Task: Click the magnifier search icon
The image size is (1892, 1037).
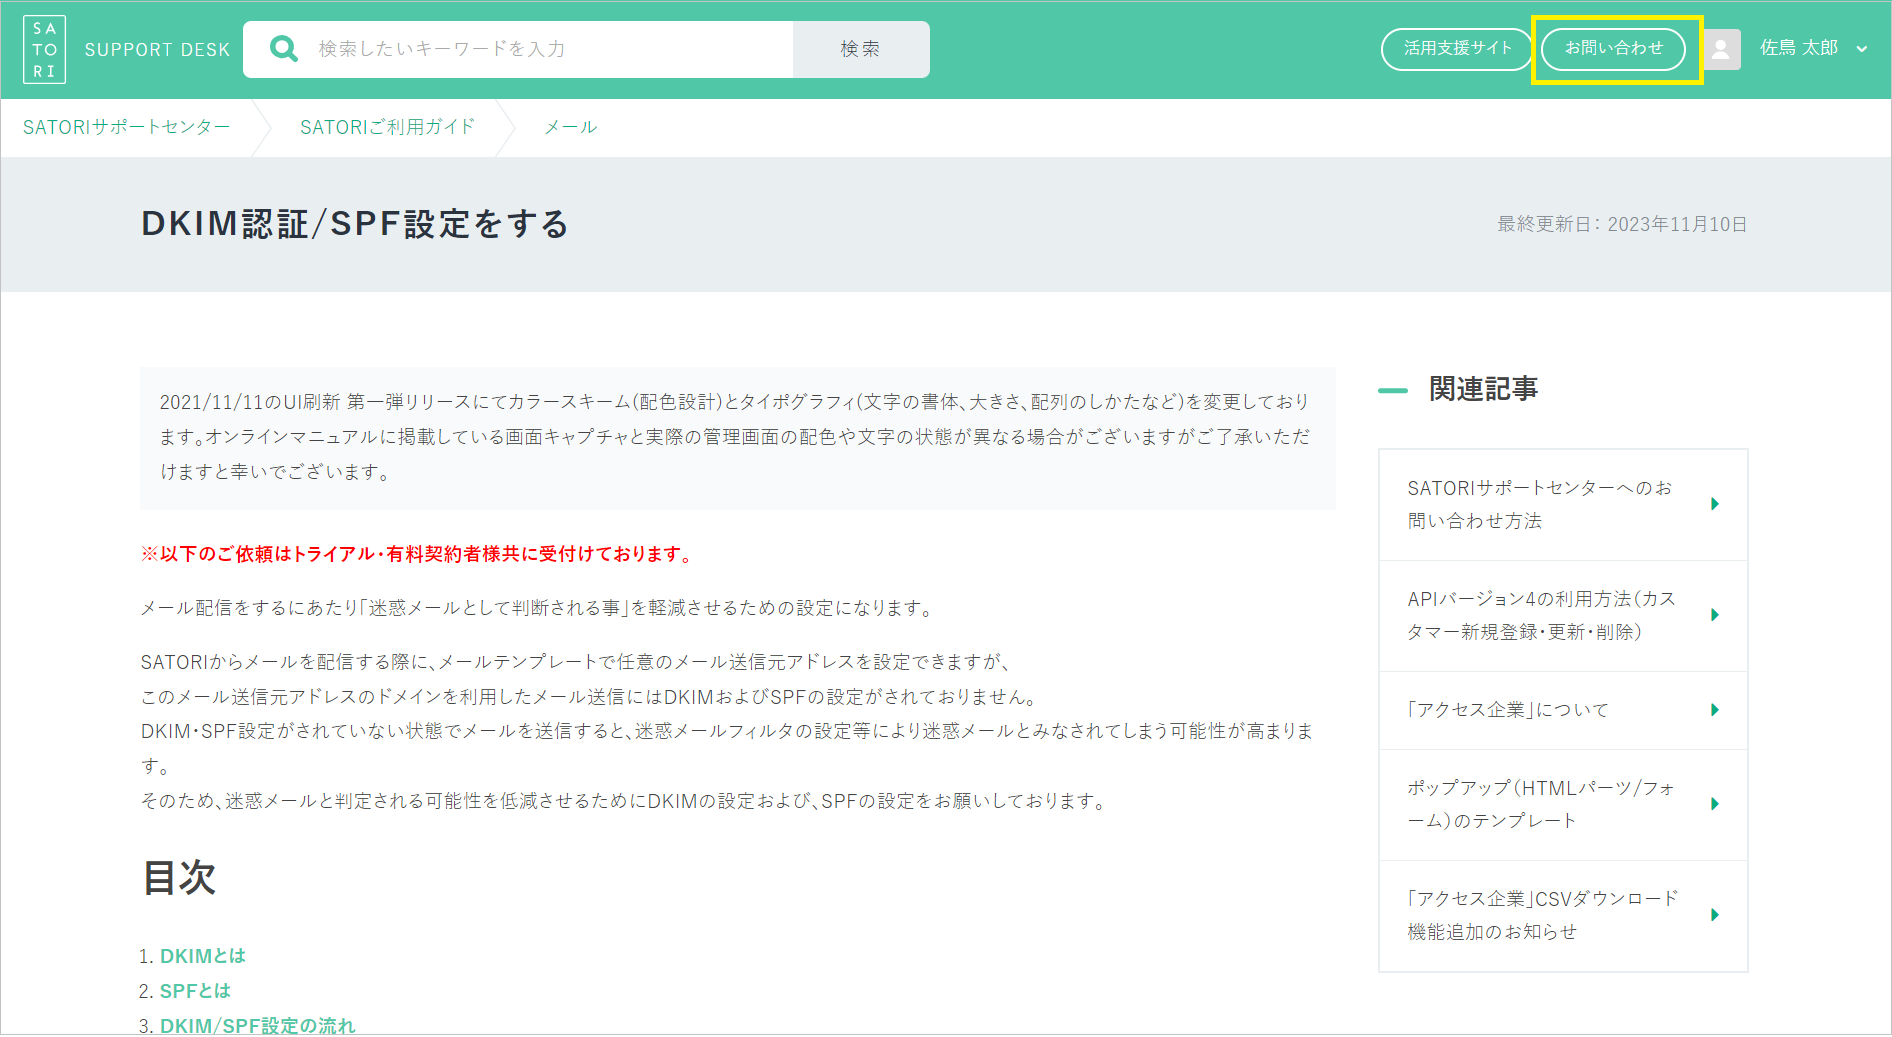Action: click(x=284, y=49)
